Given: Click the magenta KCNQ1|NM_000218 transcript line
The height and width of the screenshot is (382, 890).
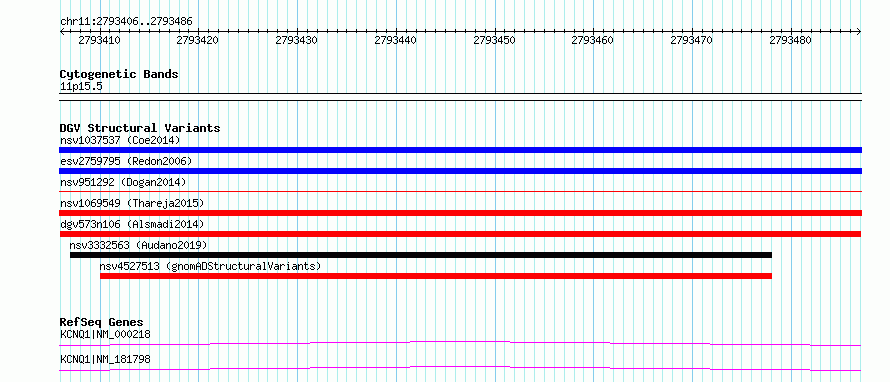Looking at the screenshot, I should click(460, 344).
